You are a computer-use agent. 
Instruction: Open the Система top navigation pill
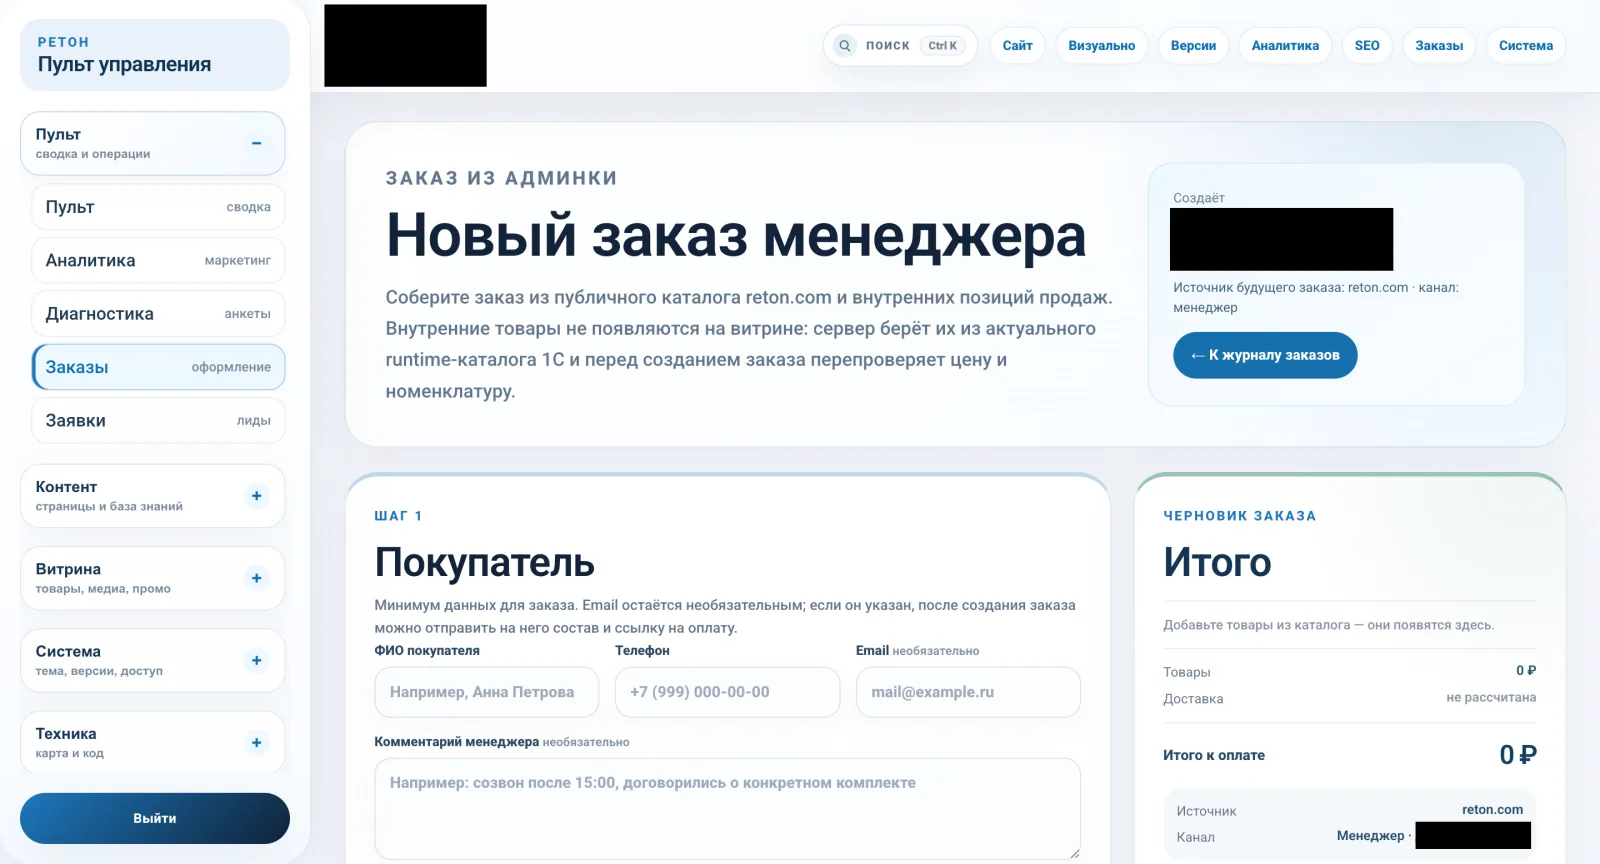1526,46
